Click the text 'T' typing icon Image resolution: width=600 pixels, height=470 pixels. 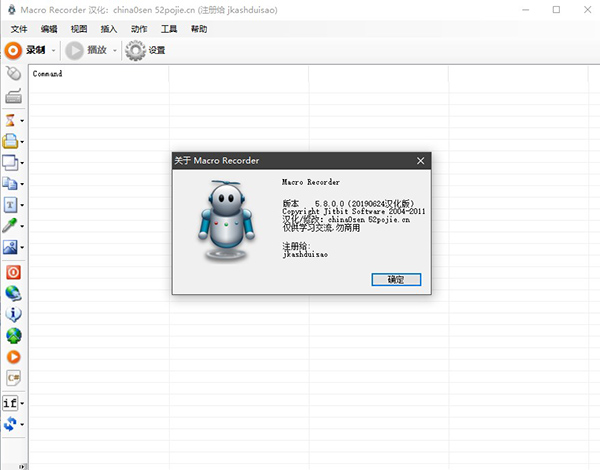(10, 205)
